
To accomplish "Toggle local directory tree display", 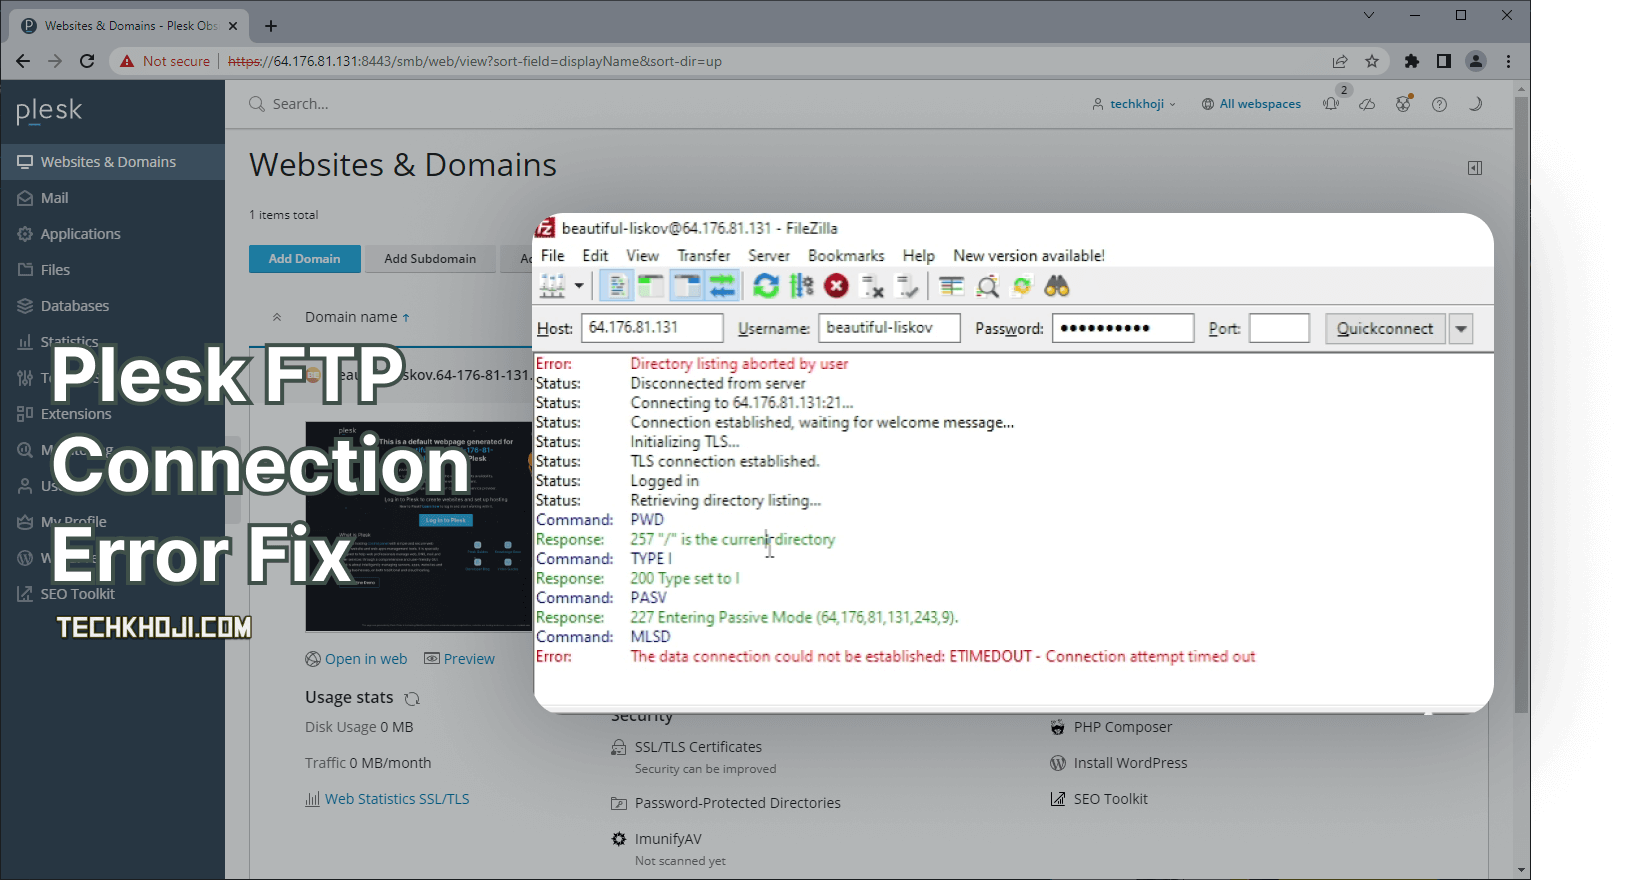I will tap(651, 287).
